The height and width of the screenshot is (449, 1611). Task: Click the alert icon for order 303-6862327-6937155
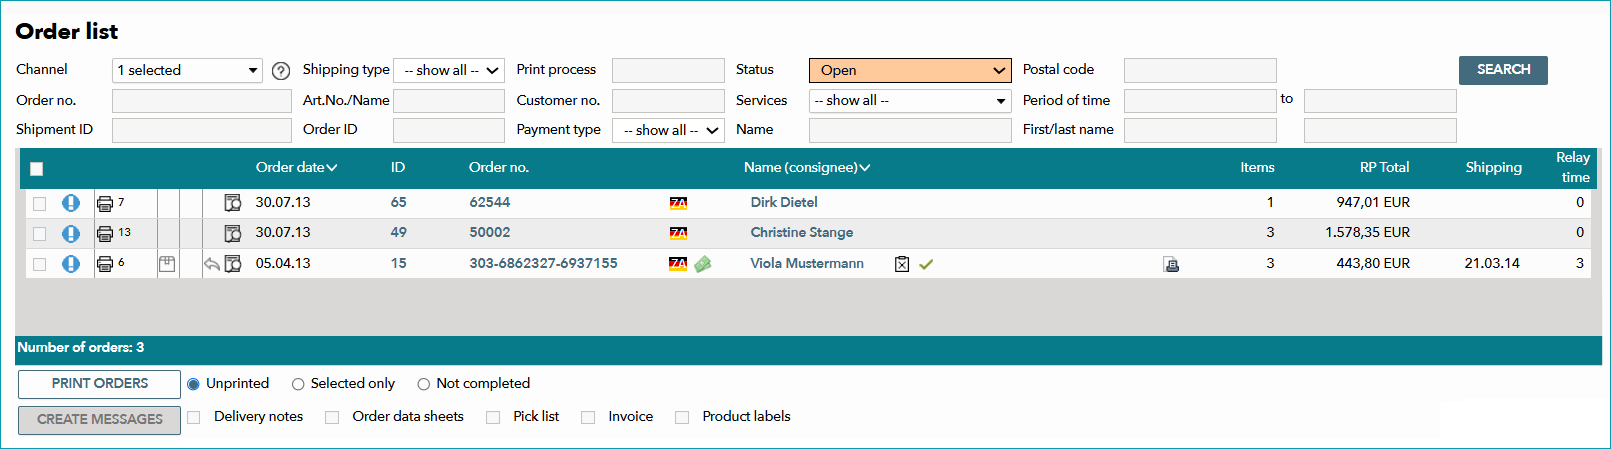tap(71, 264)
